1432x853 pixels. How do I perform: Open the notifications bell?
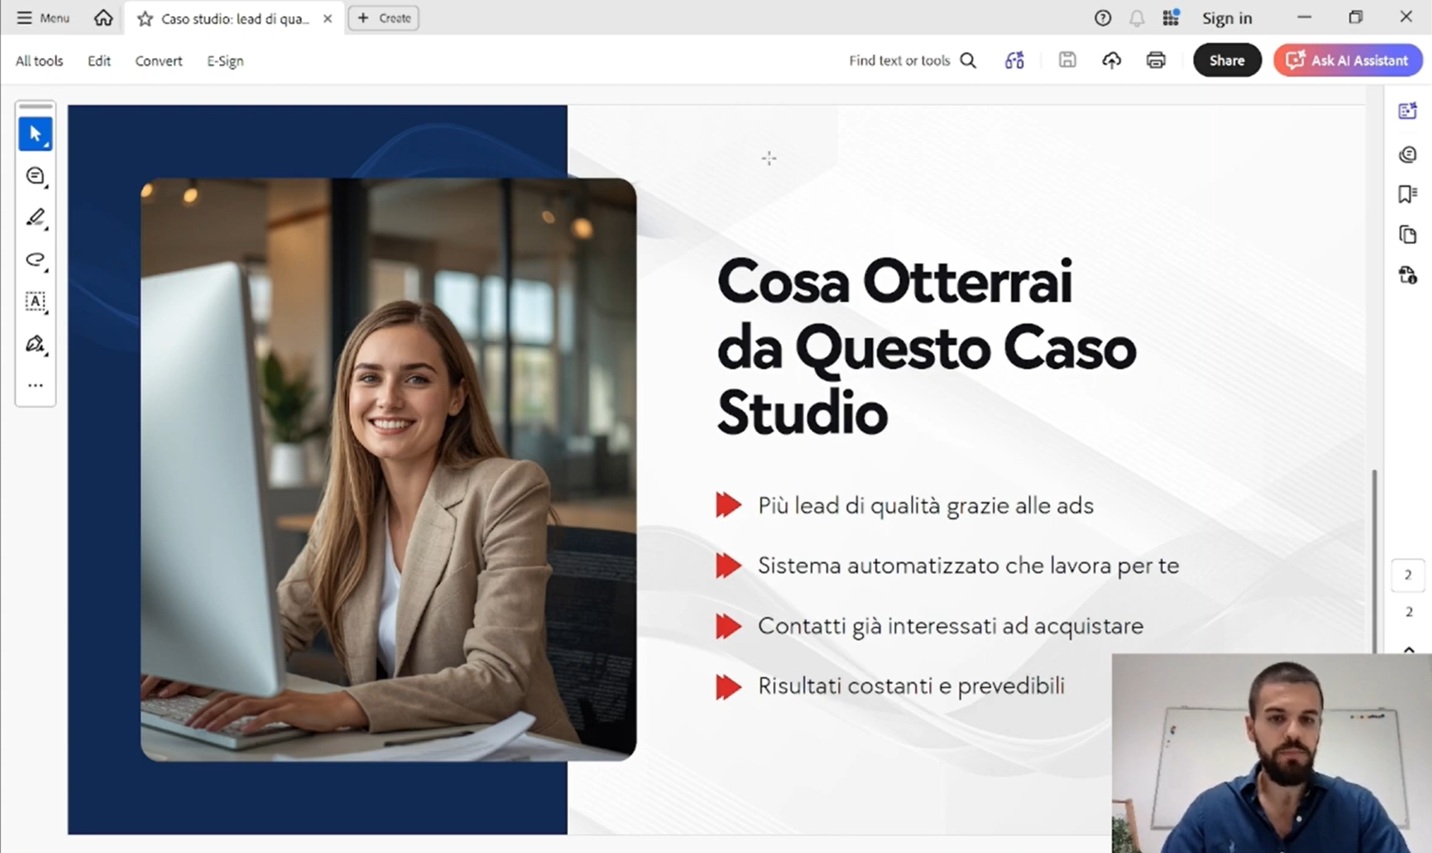pos(1137,18)
